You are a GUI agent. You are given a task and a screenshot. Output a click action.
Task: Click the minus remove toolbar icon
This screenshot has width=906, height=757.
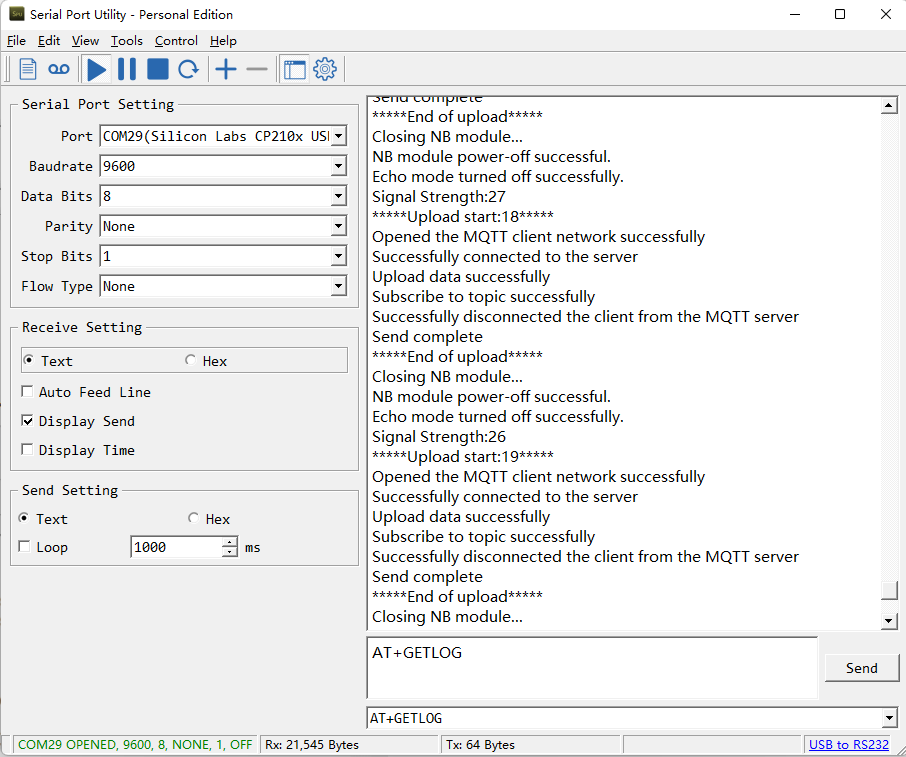tap(257, 69)
